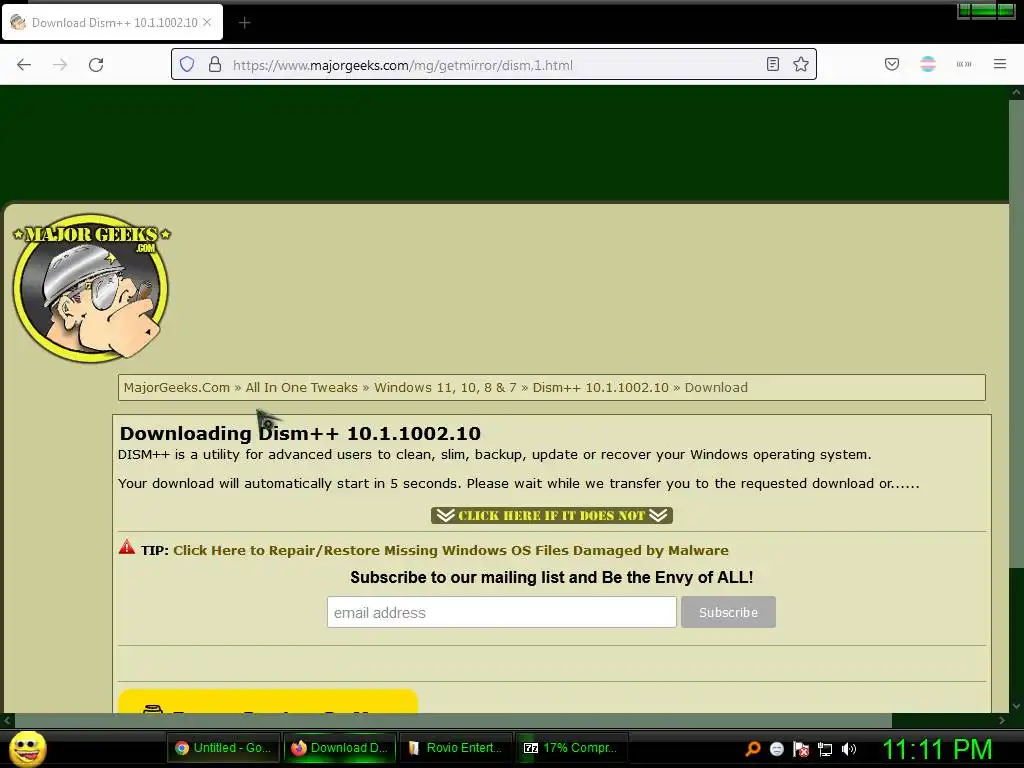Open MajorGeeks.Com breadcrumb link
The height and width of the screenshot is (768, 1024).
tap(176, 387)
